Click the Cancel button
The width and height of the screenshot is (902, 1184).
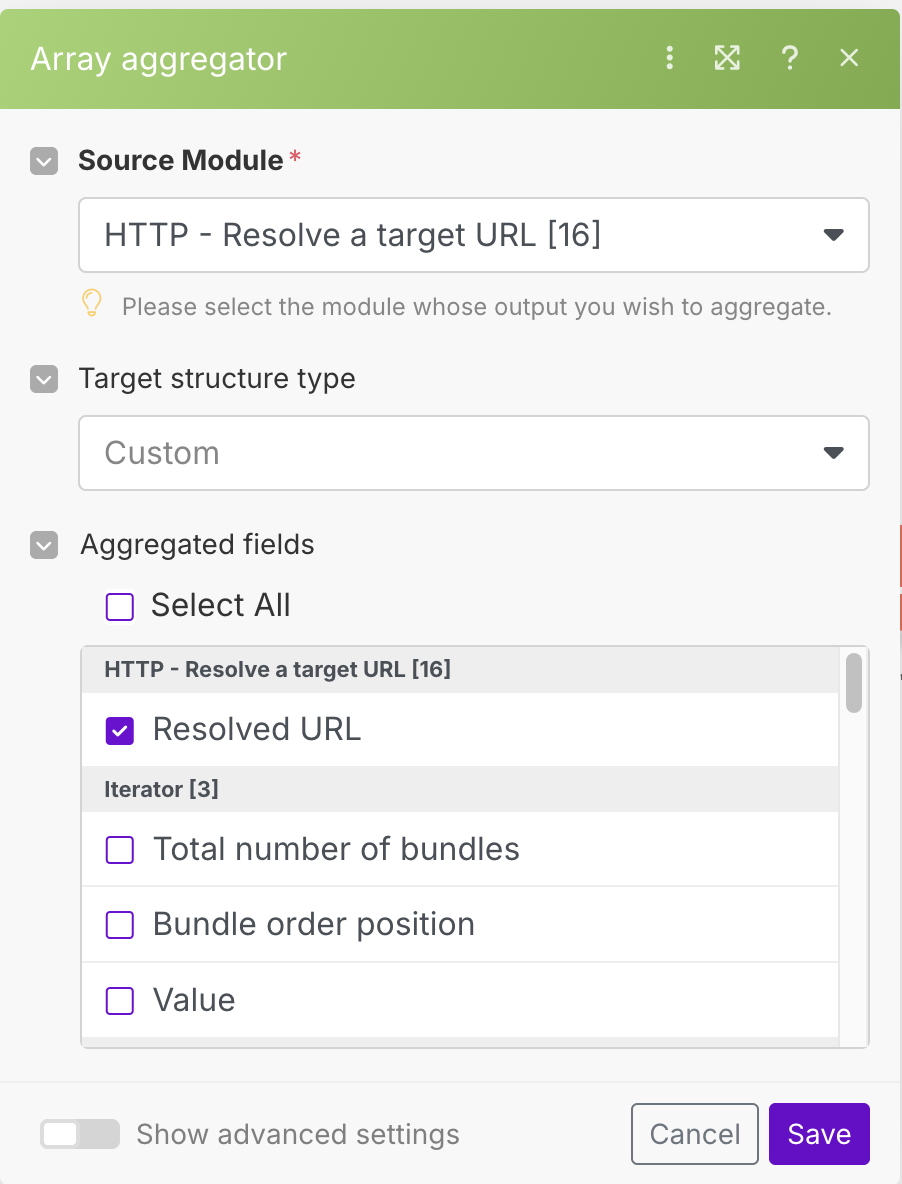click(695, 1134)
